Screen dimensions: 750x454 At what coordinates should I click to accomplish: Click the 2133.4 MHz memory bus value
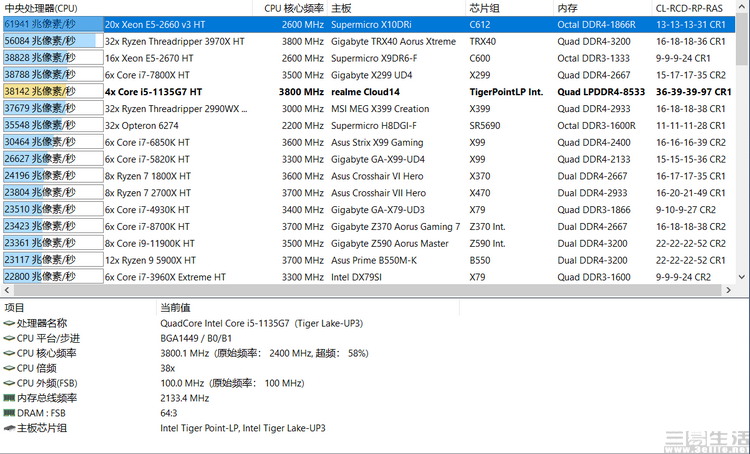pyautogui.click(x=185, y=398)
